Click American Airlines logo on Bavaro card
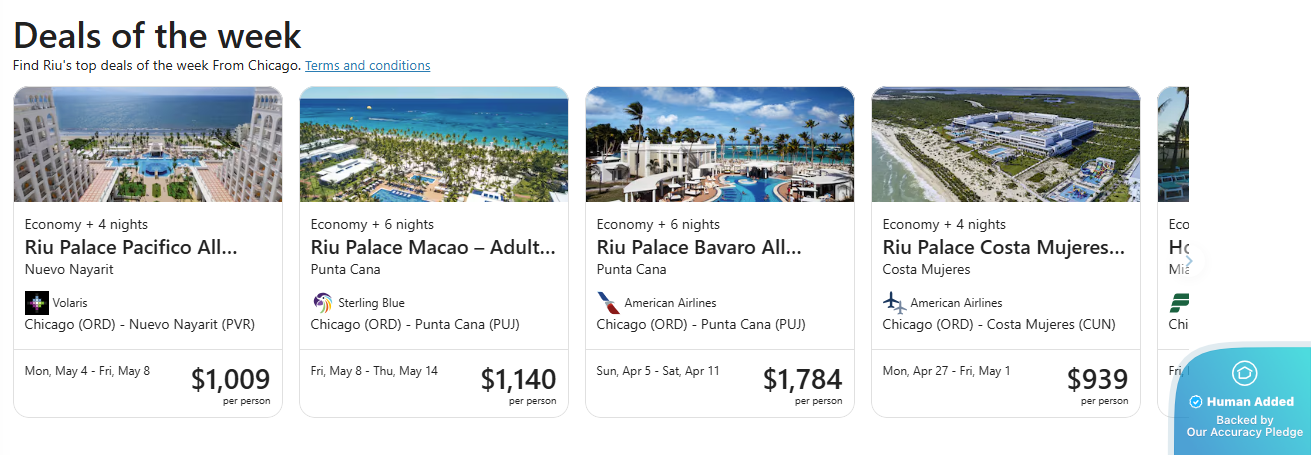Image resolution: width=1311 pixels, height=455 pixels. [608, 302]
